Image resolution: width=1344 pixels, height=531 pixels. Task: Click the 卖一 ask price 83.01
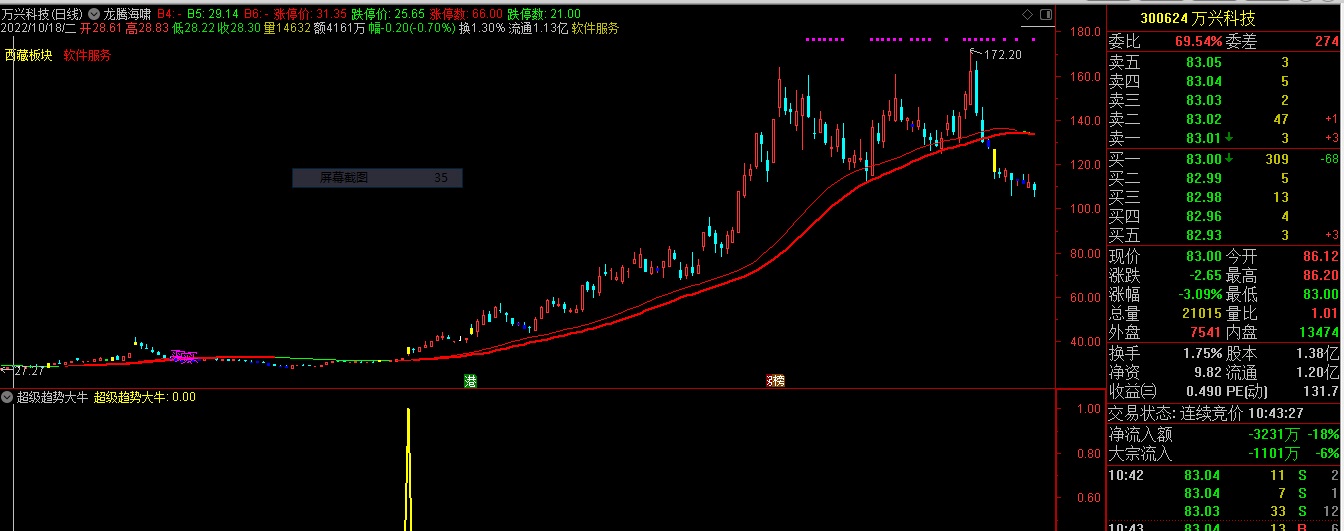click(1203, 138)
